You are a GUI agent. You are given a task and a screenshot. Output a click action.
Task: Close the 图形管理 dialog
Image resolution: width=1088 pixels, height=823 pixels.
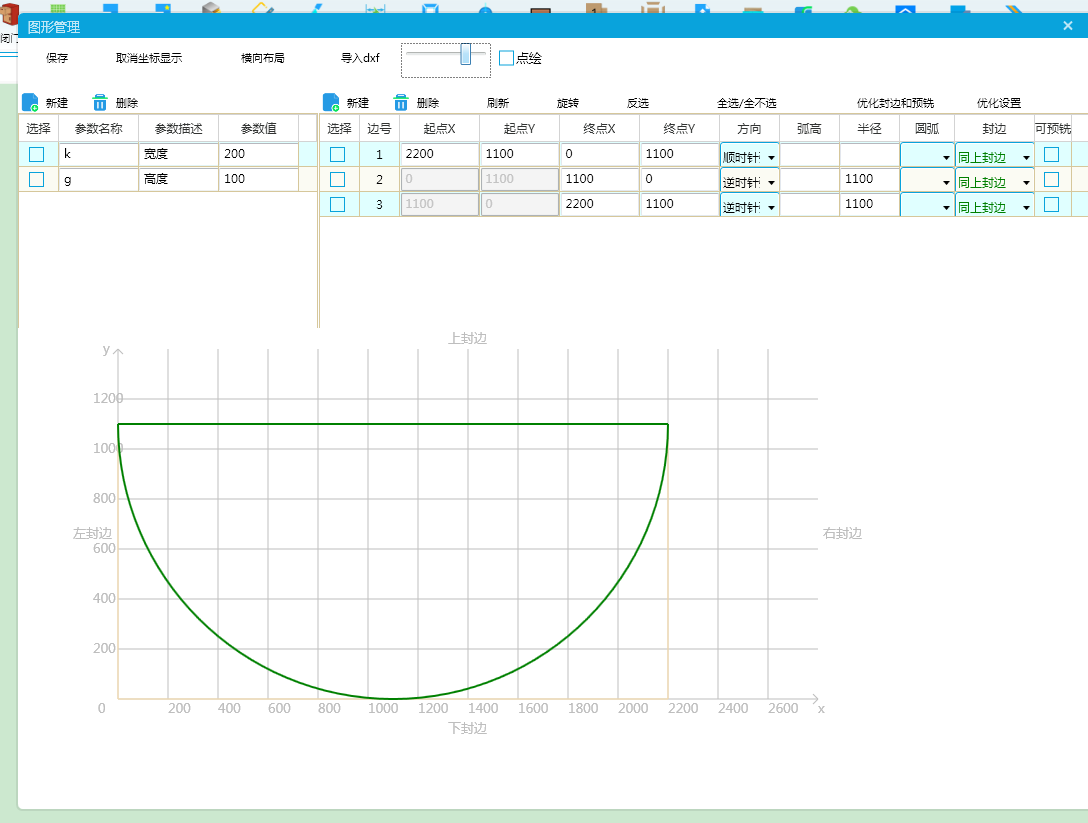coord(1067,26)
